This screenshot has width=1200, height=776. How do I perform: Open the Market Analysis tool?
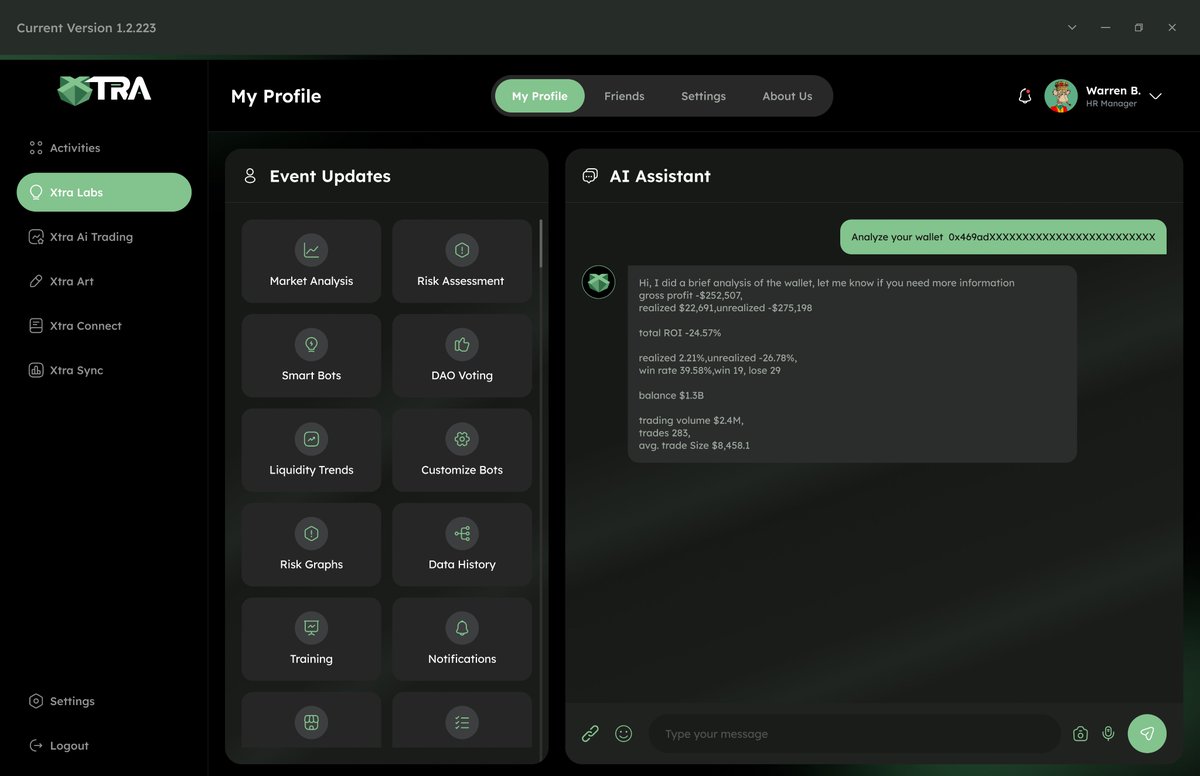click(x=311, y=261)
